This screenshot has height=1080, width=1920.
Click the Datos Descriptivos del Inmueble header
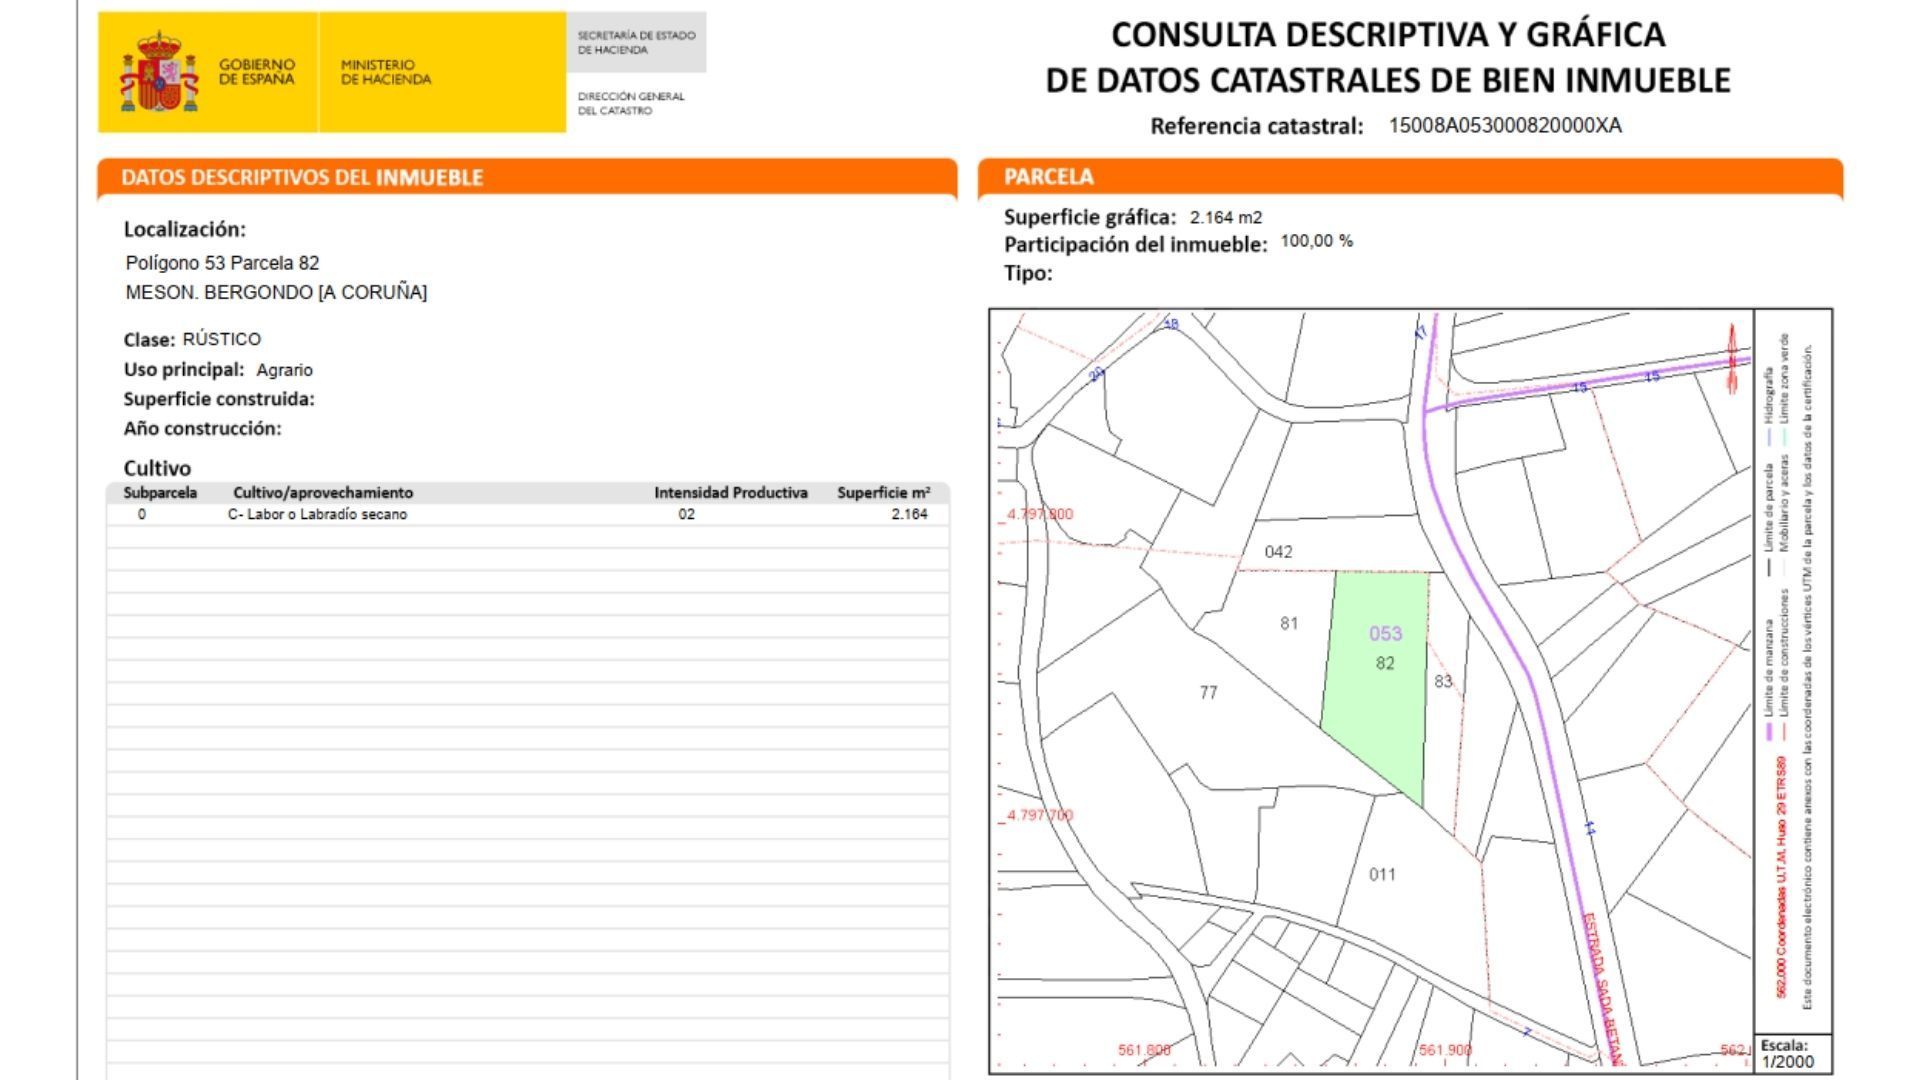pos(302,177)
